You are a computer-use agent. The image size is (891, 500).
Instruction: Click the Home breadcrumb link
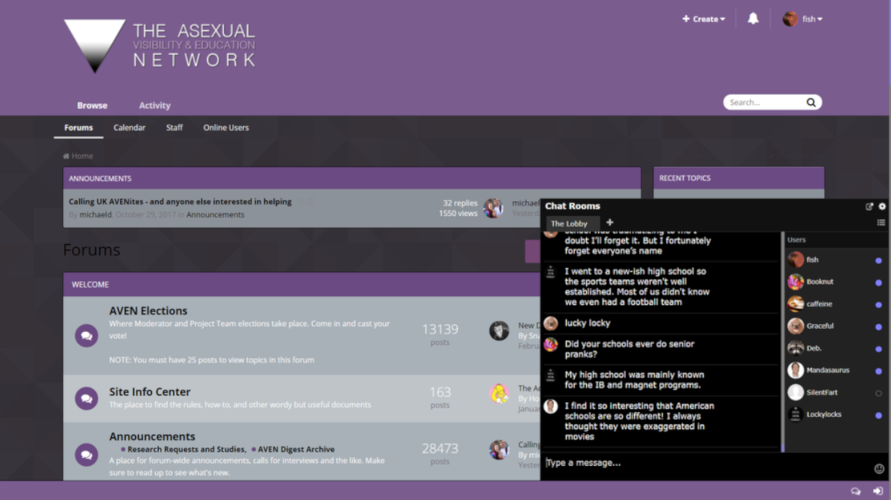[x=82, y=156]
